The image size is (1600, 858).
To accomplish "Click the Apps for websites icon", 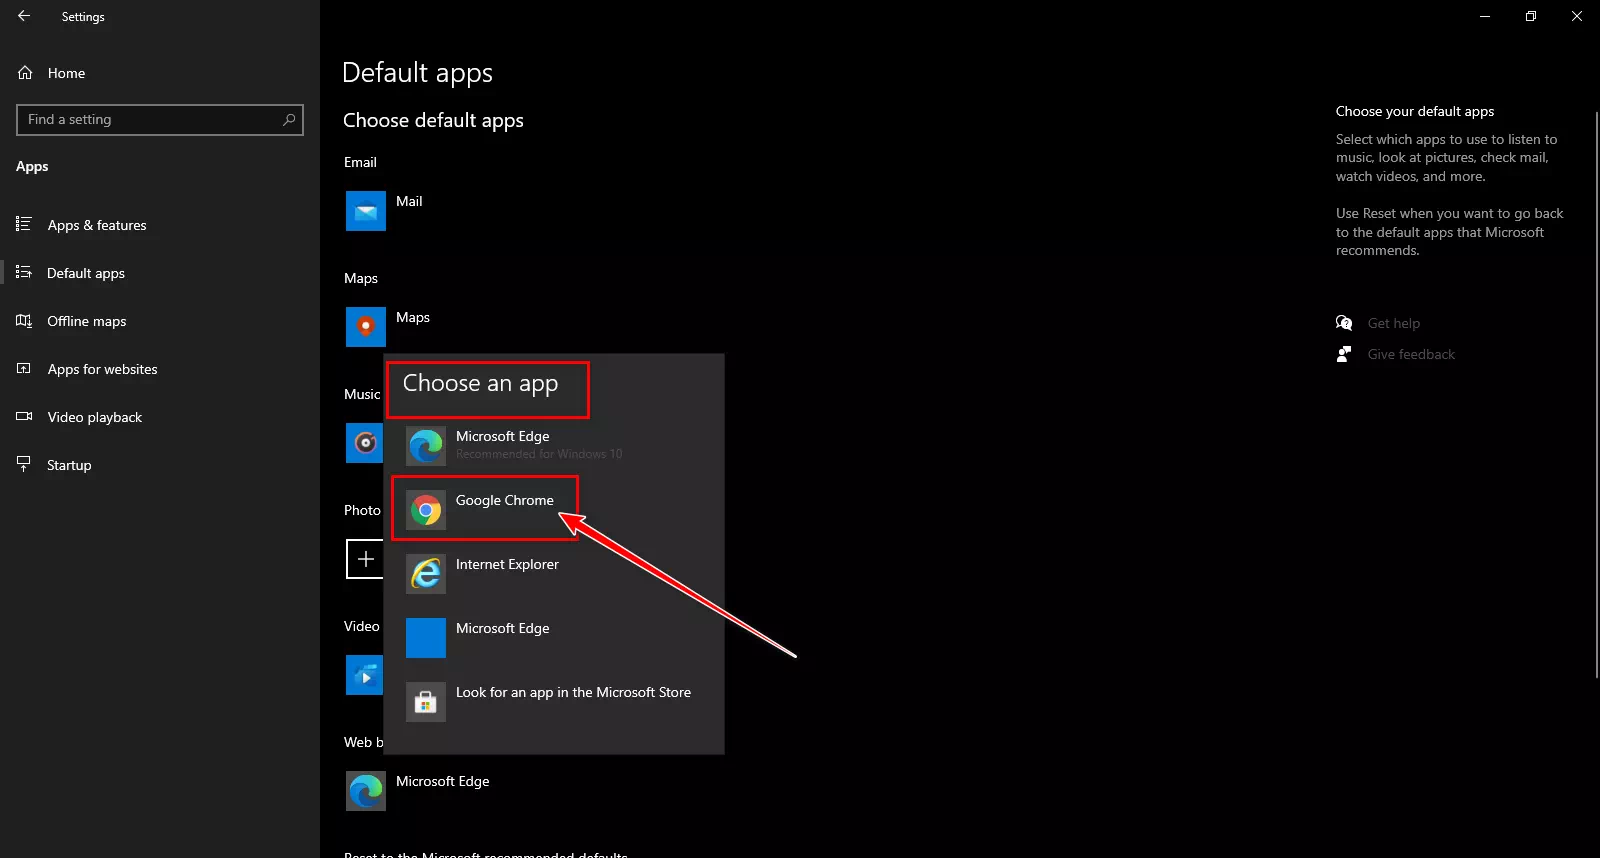I will pyautogui.click(x=24, y=368).
